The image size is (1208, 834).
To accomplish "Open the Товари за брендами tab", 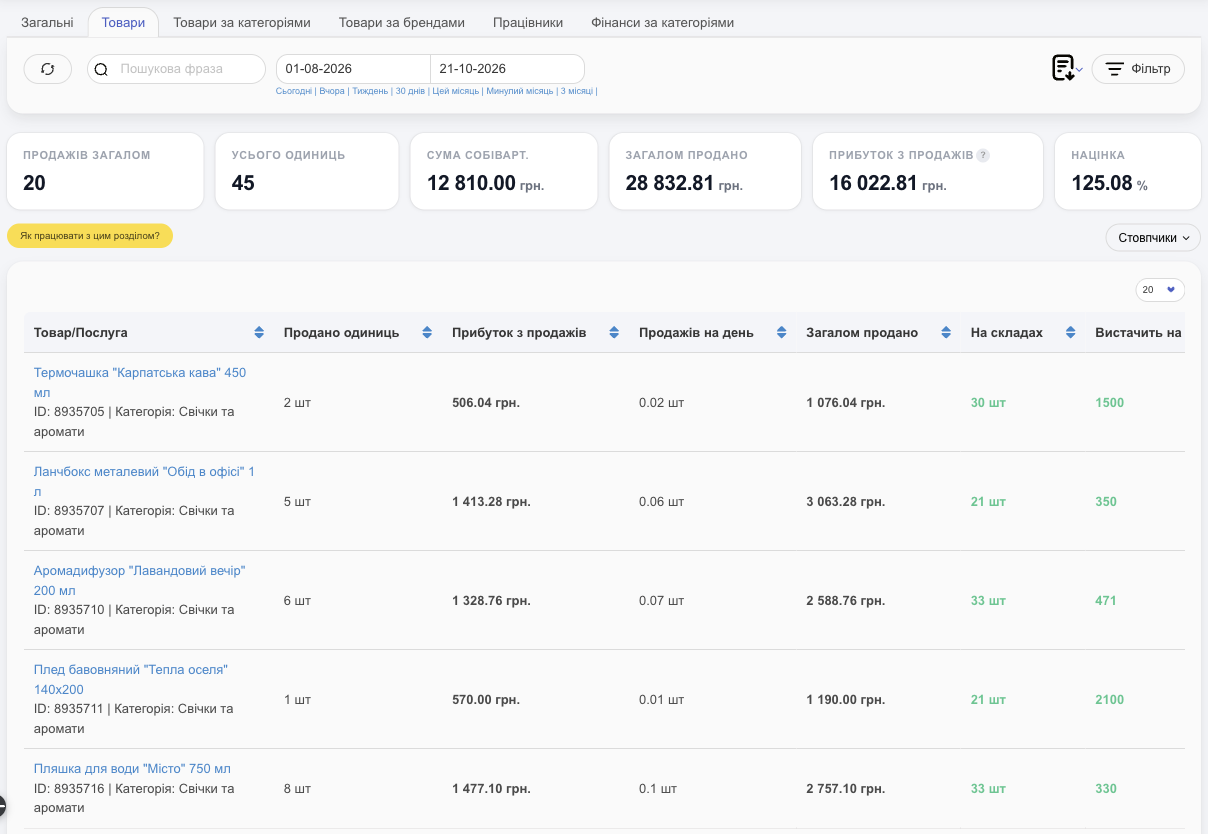I will (402, 23).
